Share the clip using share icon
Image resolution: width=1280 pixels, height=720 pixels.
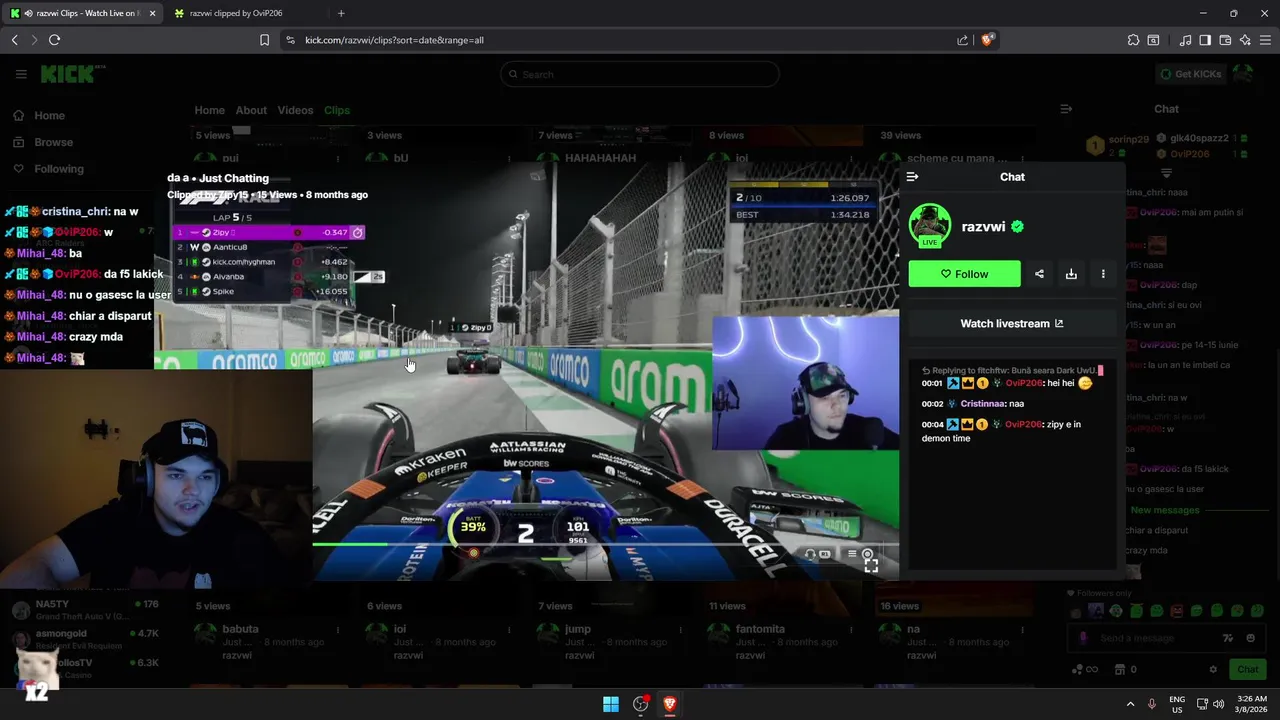(1039, 274)
